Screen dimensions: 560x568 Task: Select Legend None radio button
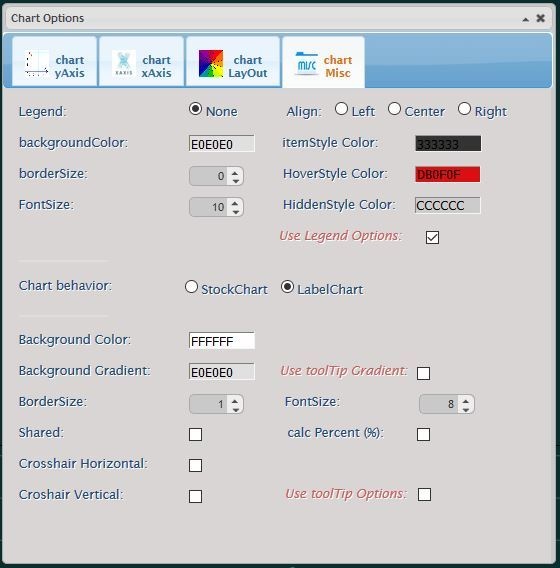[195, 109]
